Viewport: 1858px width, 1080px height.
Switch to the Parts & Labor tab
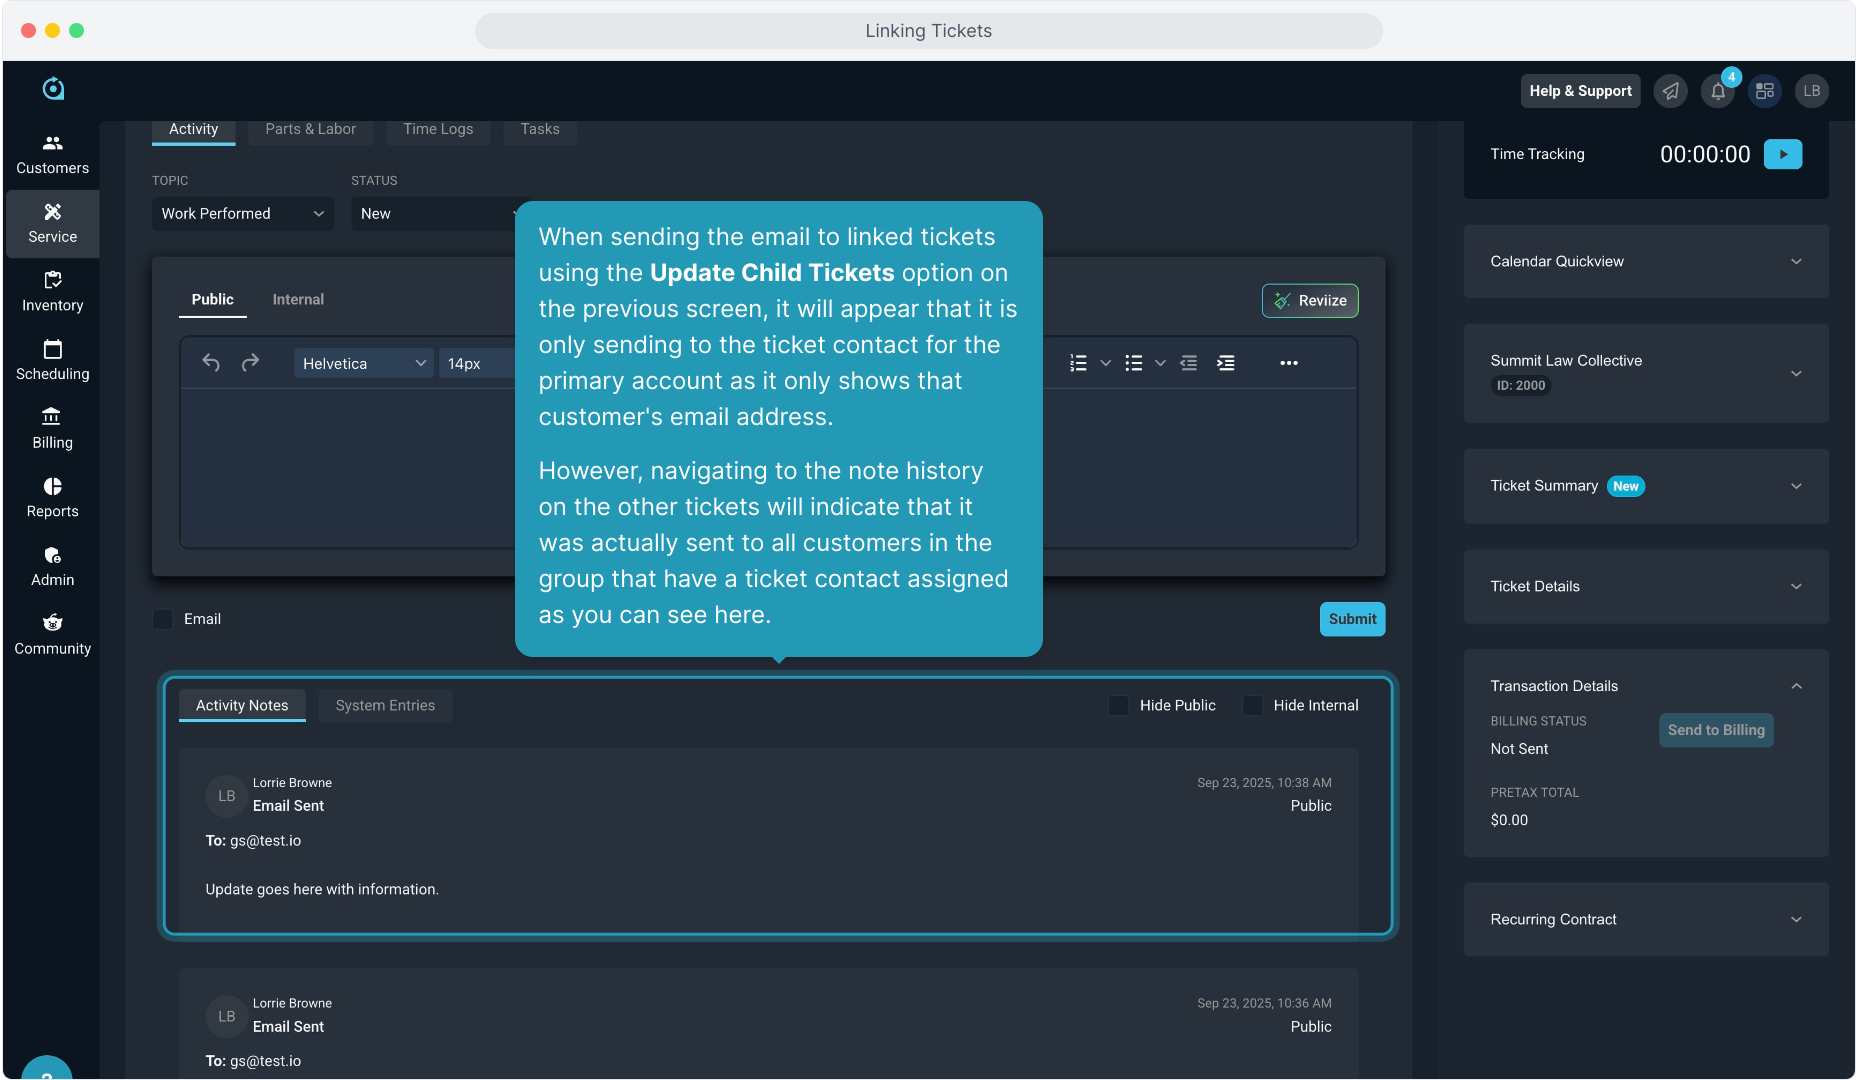tap(310, 129)
